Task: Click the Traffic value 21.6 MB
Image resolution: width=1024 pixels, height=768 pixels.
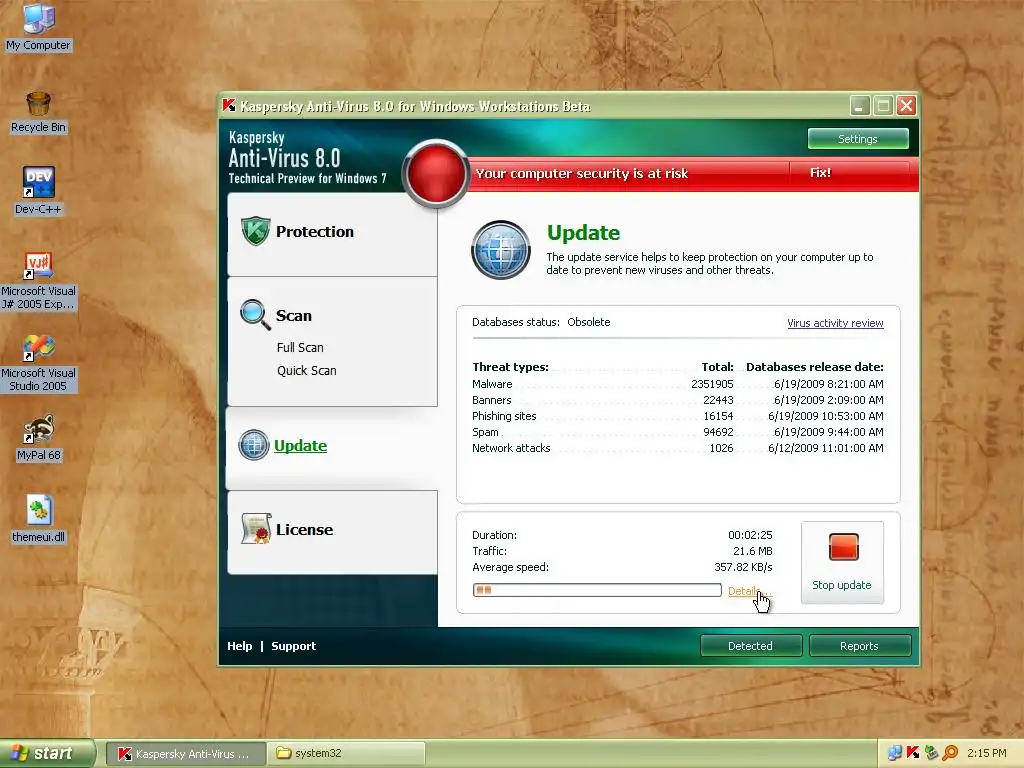Action: click(x=752, y=551)
